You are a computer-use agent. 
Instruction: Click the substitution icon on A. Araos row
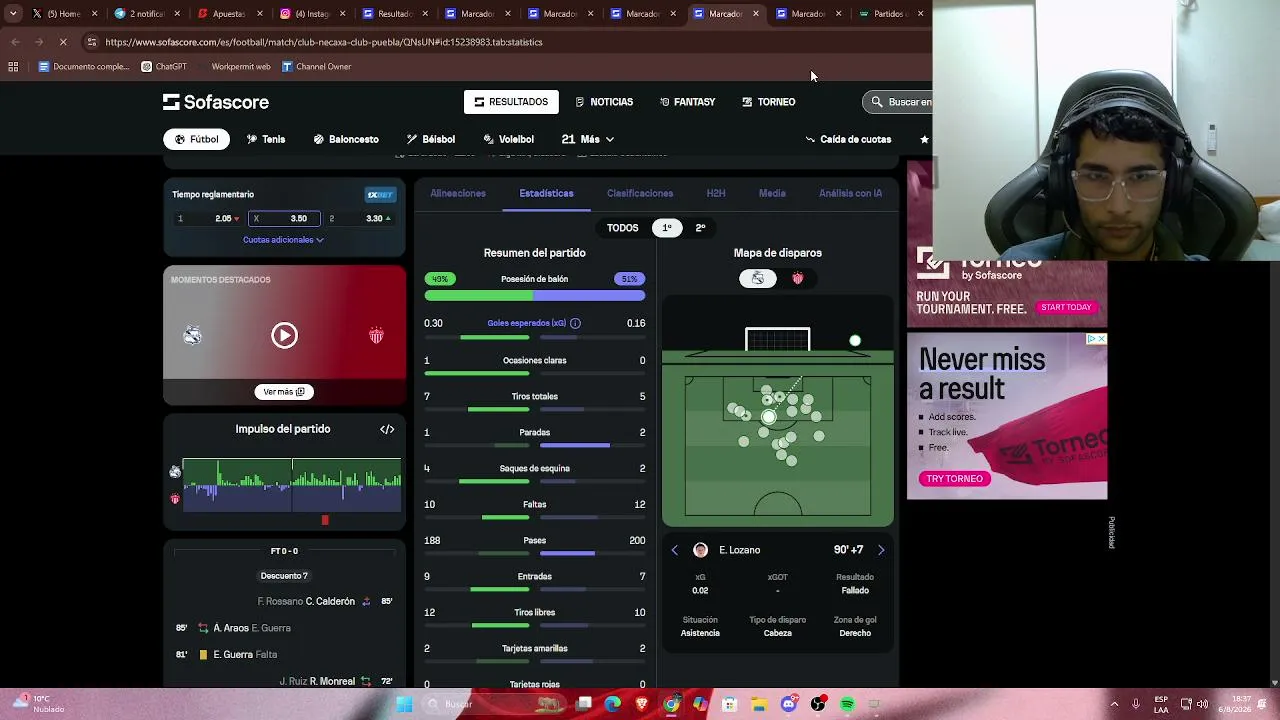pos(203,628)
